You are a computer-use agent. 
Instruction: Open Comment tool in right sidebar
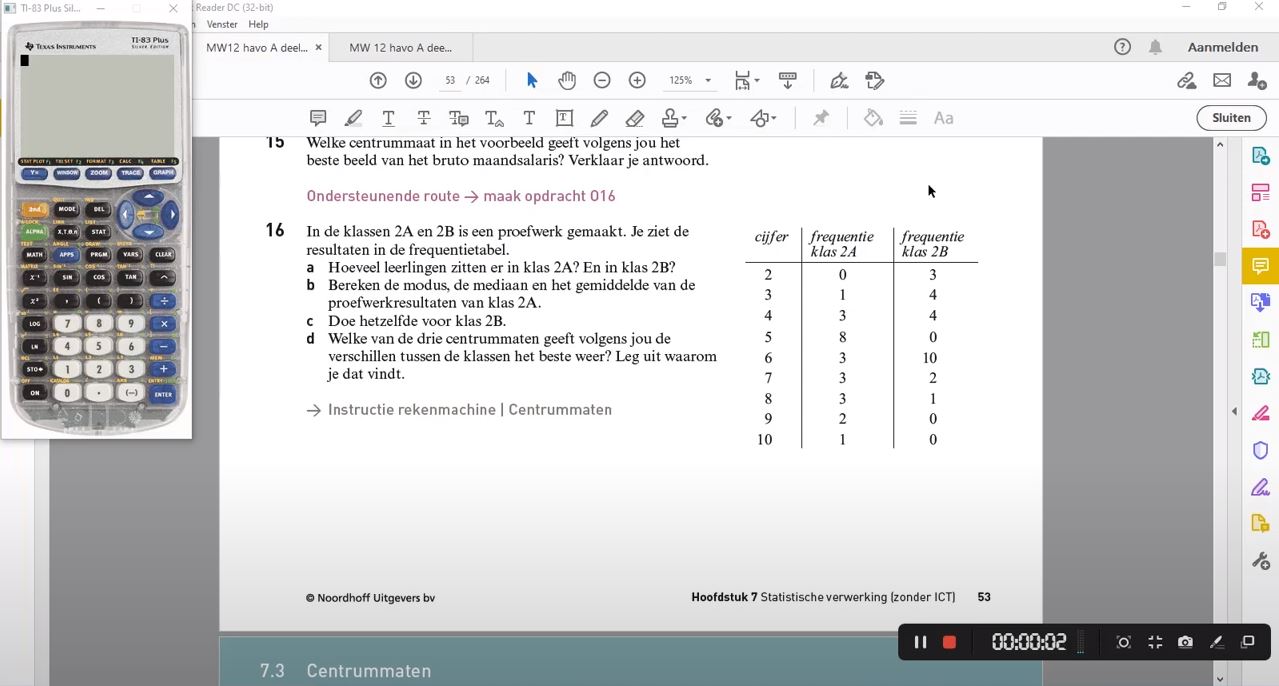coord(1260,266)
